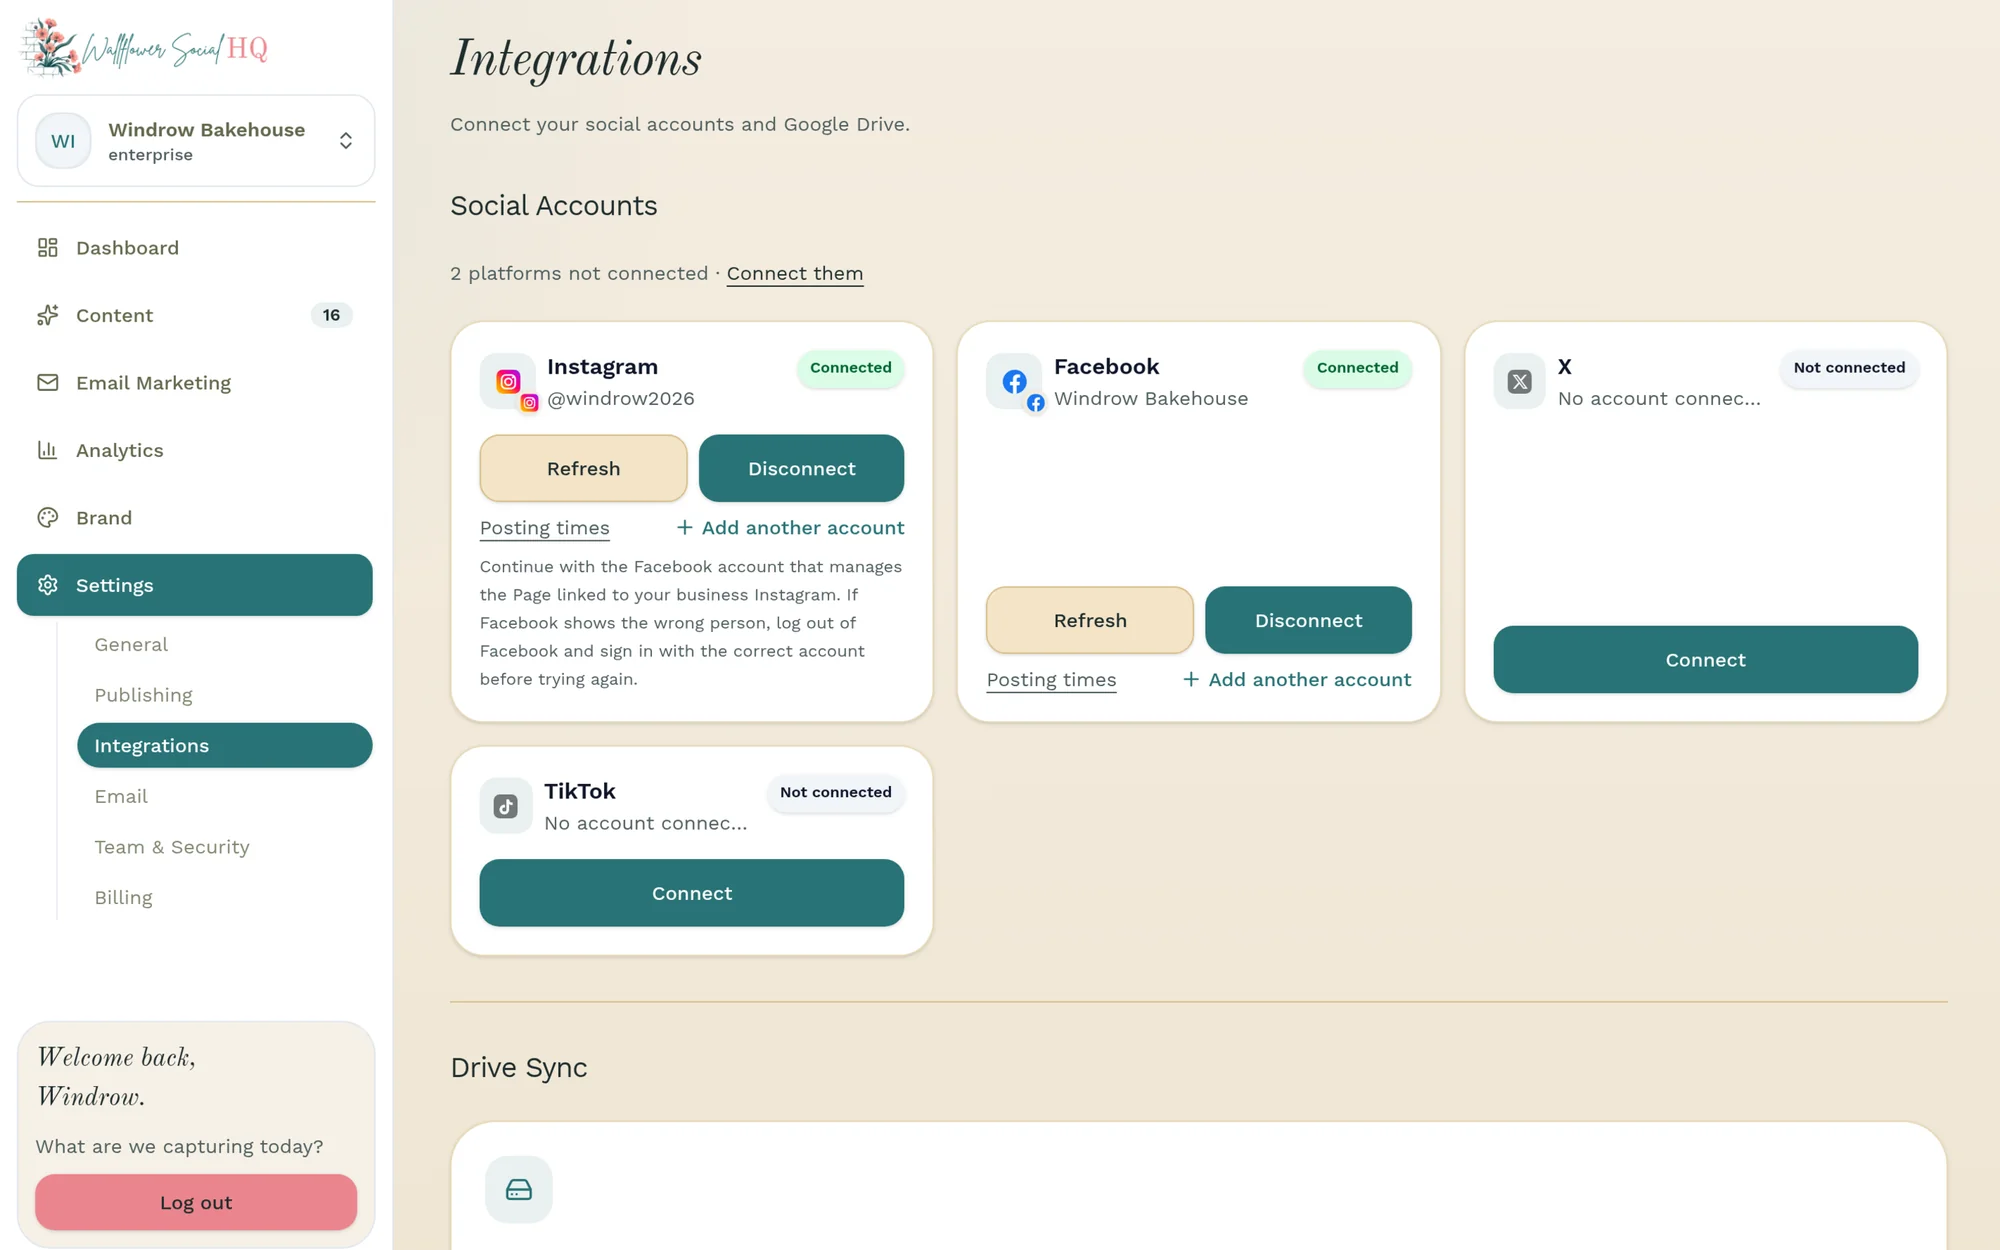Screen dimensions: 2000x1250
Task: Click the Settings gear icon
Action: click(x=48, y=585)
